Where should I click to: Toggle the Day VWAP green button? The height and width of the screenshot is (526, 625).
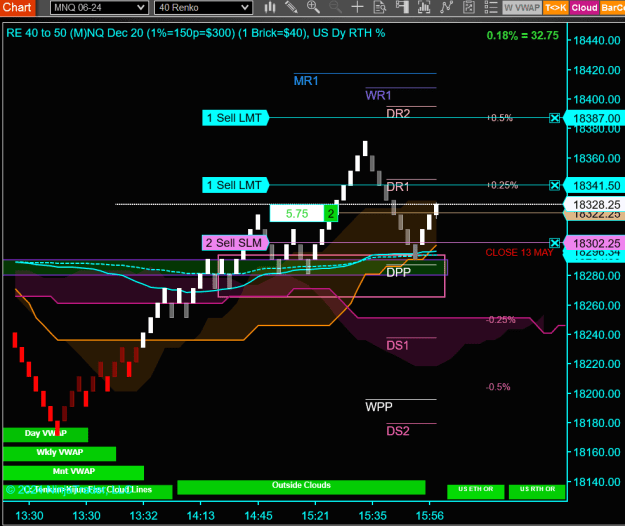tap(45, 434)
